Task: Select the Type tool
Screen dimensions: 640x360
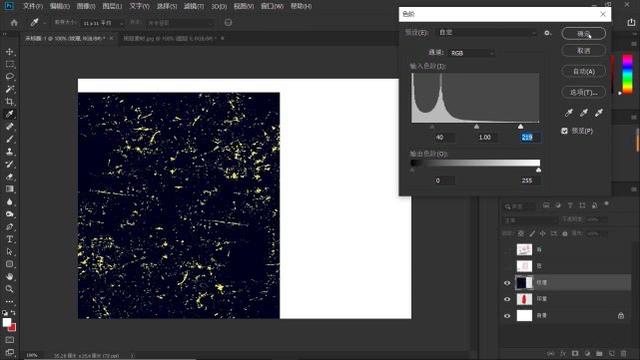Action: tap(9, 239)
